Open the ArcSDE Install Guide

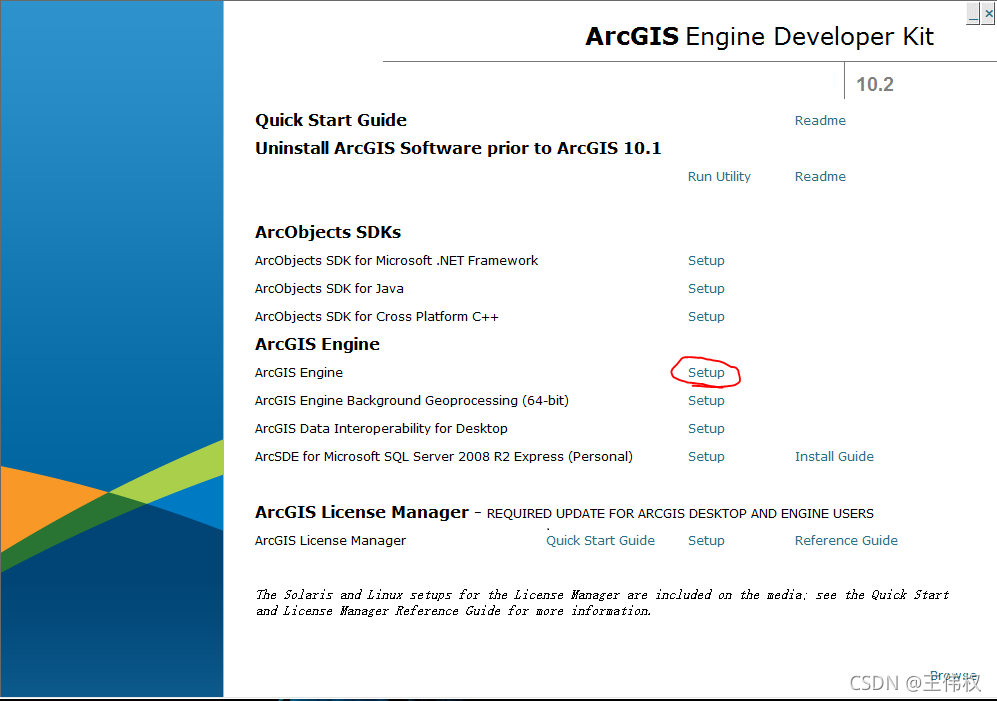click(834, 457)
